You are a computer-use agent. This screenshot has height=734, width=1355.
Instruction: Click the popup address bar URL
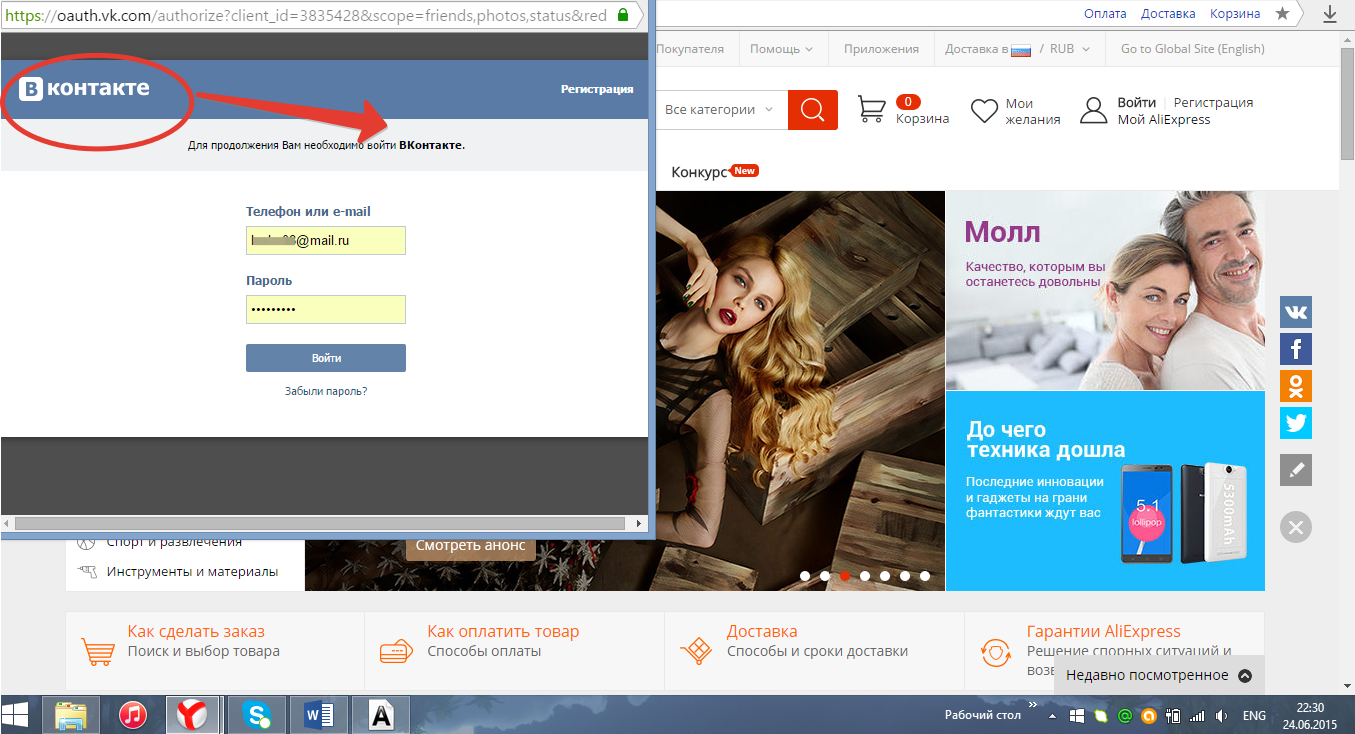[x=304, y=15]
